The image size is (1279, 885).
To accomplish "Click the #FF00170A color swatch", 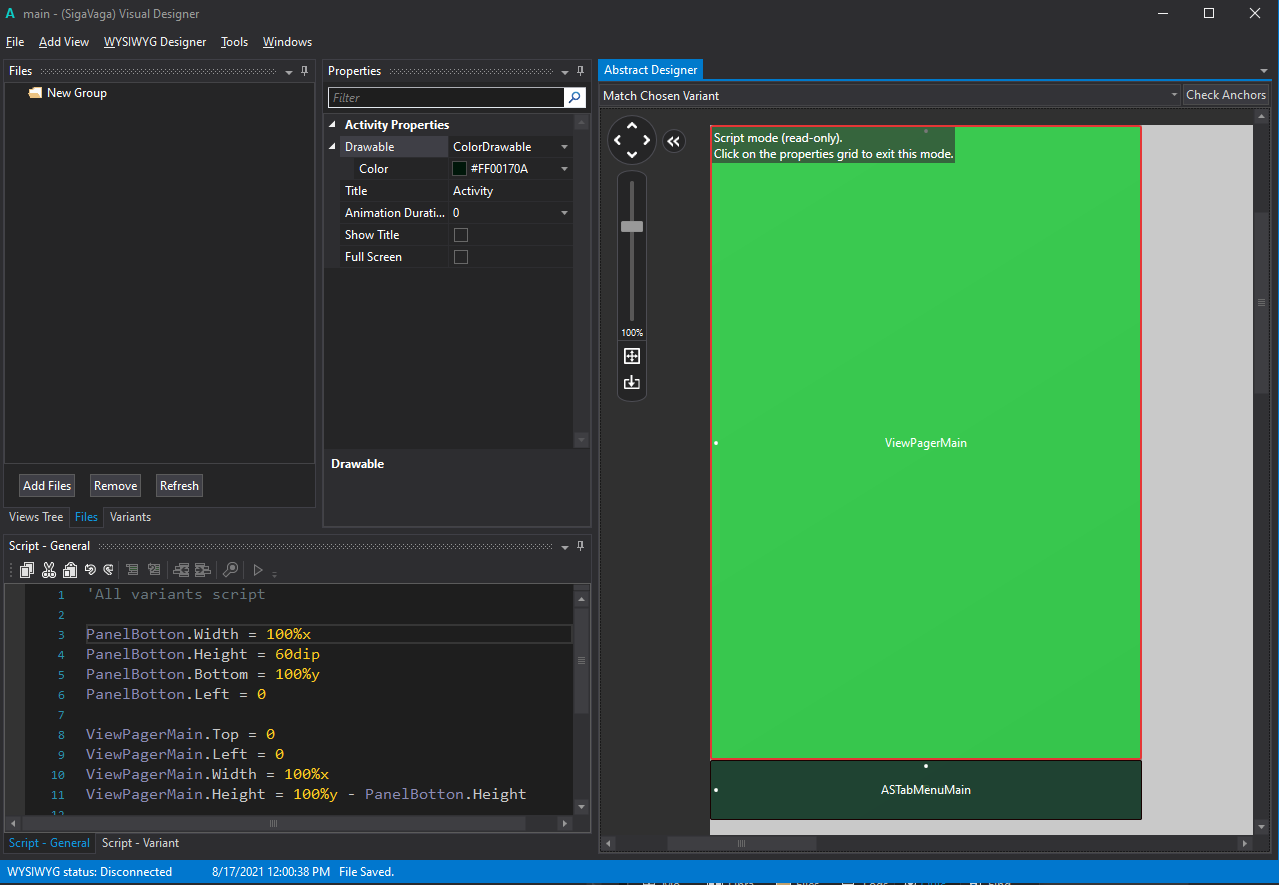I will point(460,169).
